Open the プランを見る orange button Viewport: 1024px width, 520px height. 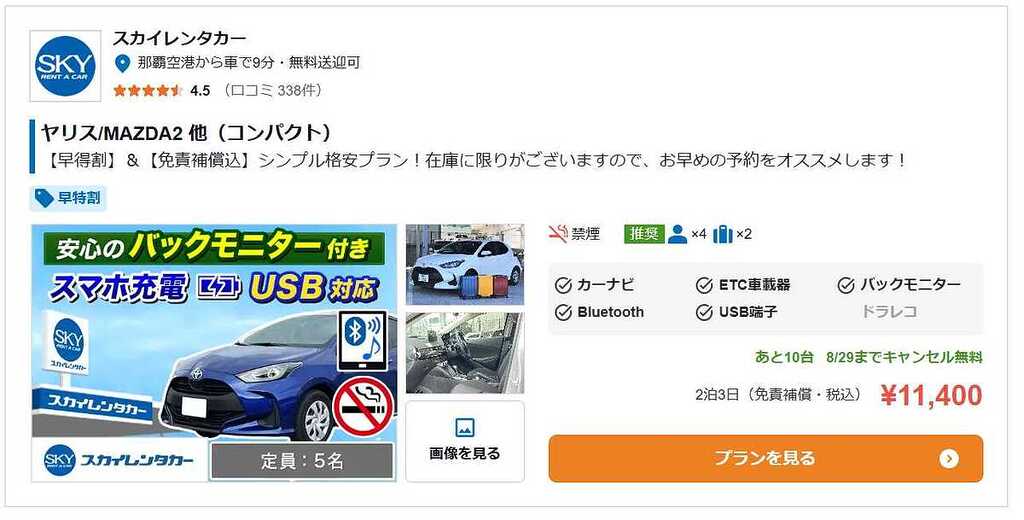pyautogui.click(x=765, y=459)
